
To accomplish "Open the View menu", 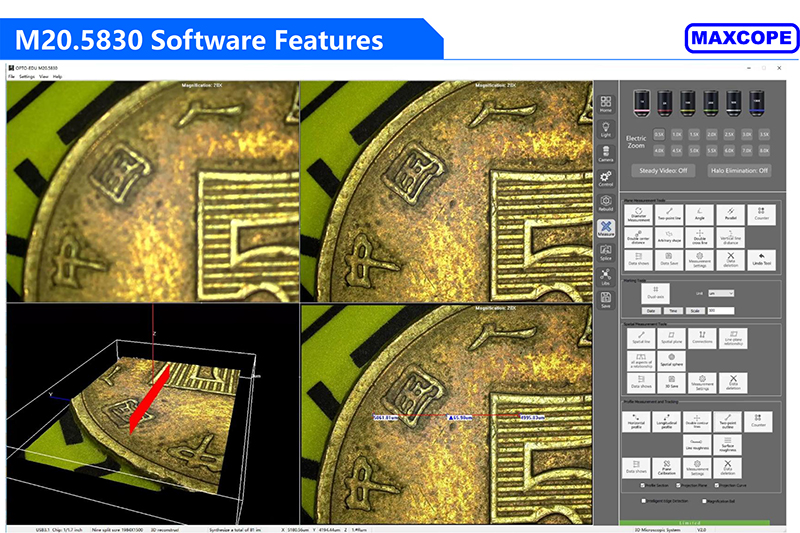I will 44,77.
